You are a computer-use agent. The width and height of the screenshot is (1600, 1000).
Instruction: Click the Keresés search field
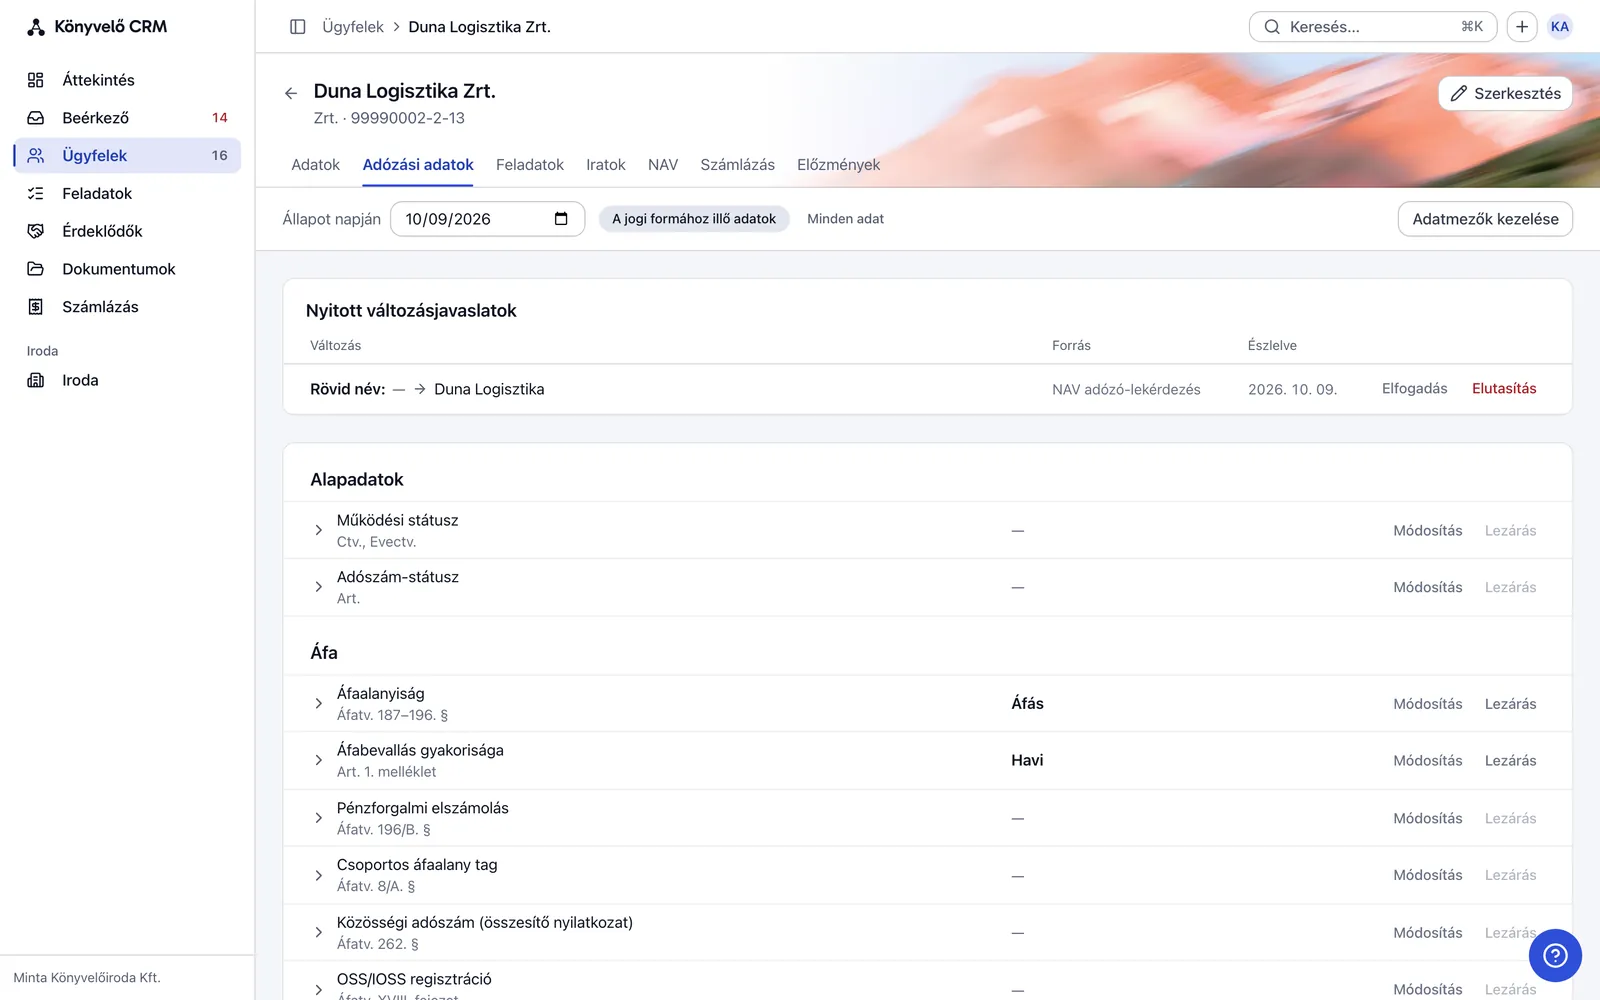click(1372, 27)
